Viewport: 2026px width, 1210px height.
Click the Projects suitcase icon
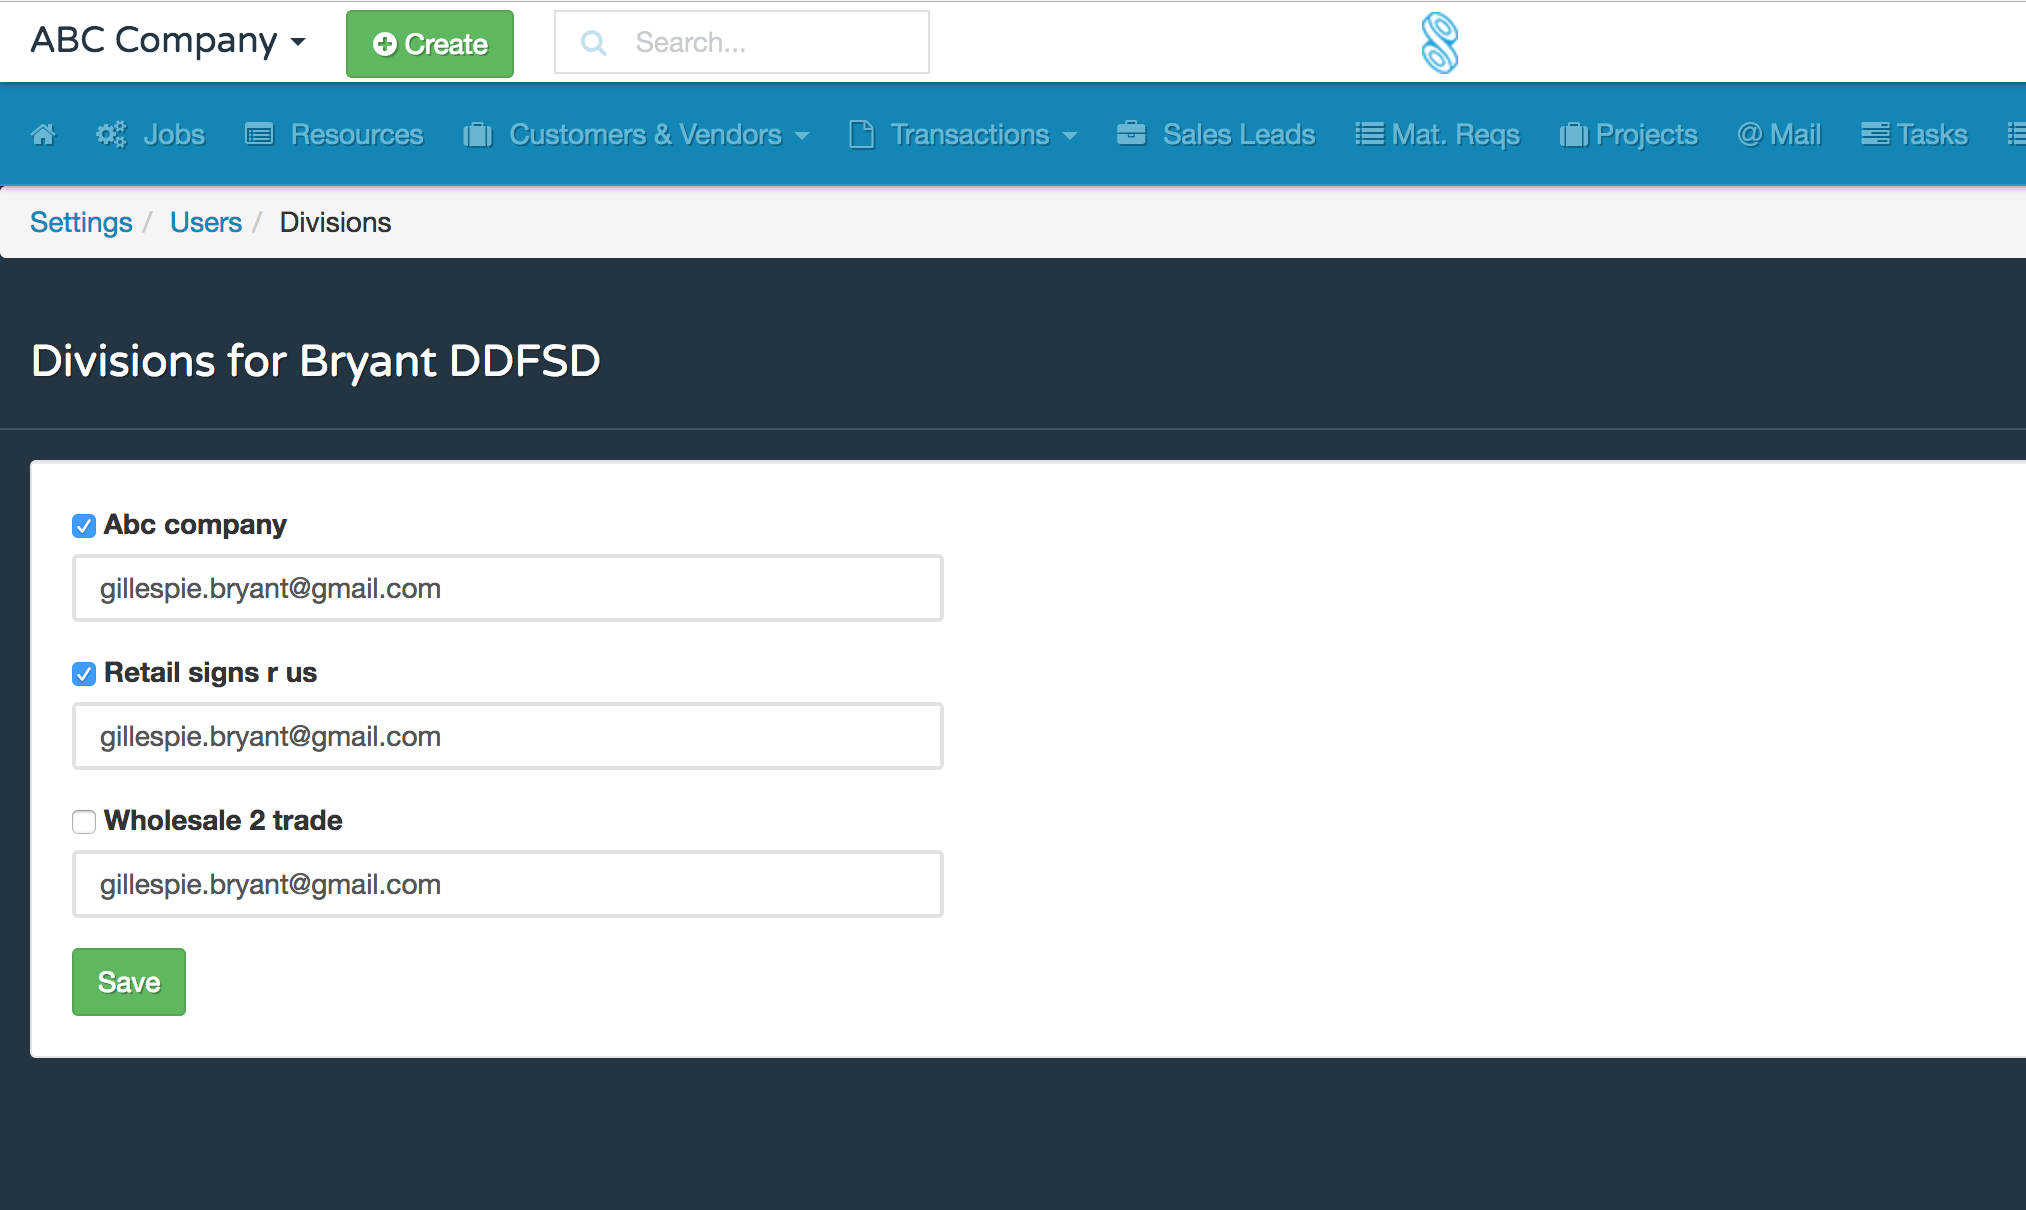(1574, 135)
